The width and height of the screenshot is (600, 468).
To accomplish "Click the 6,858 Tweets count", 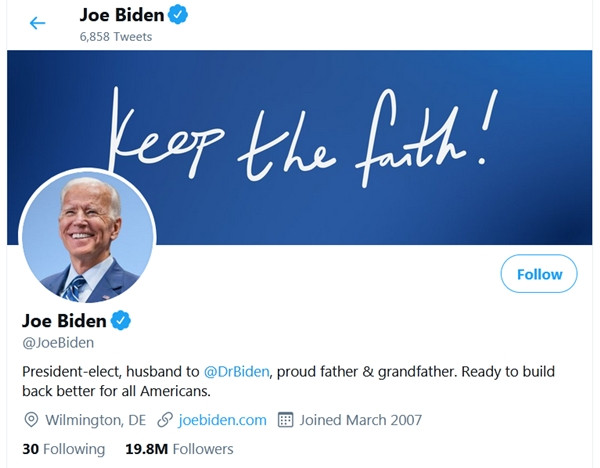I will click(116, 36).
